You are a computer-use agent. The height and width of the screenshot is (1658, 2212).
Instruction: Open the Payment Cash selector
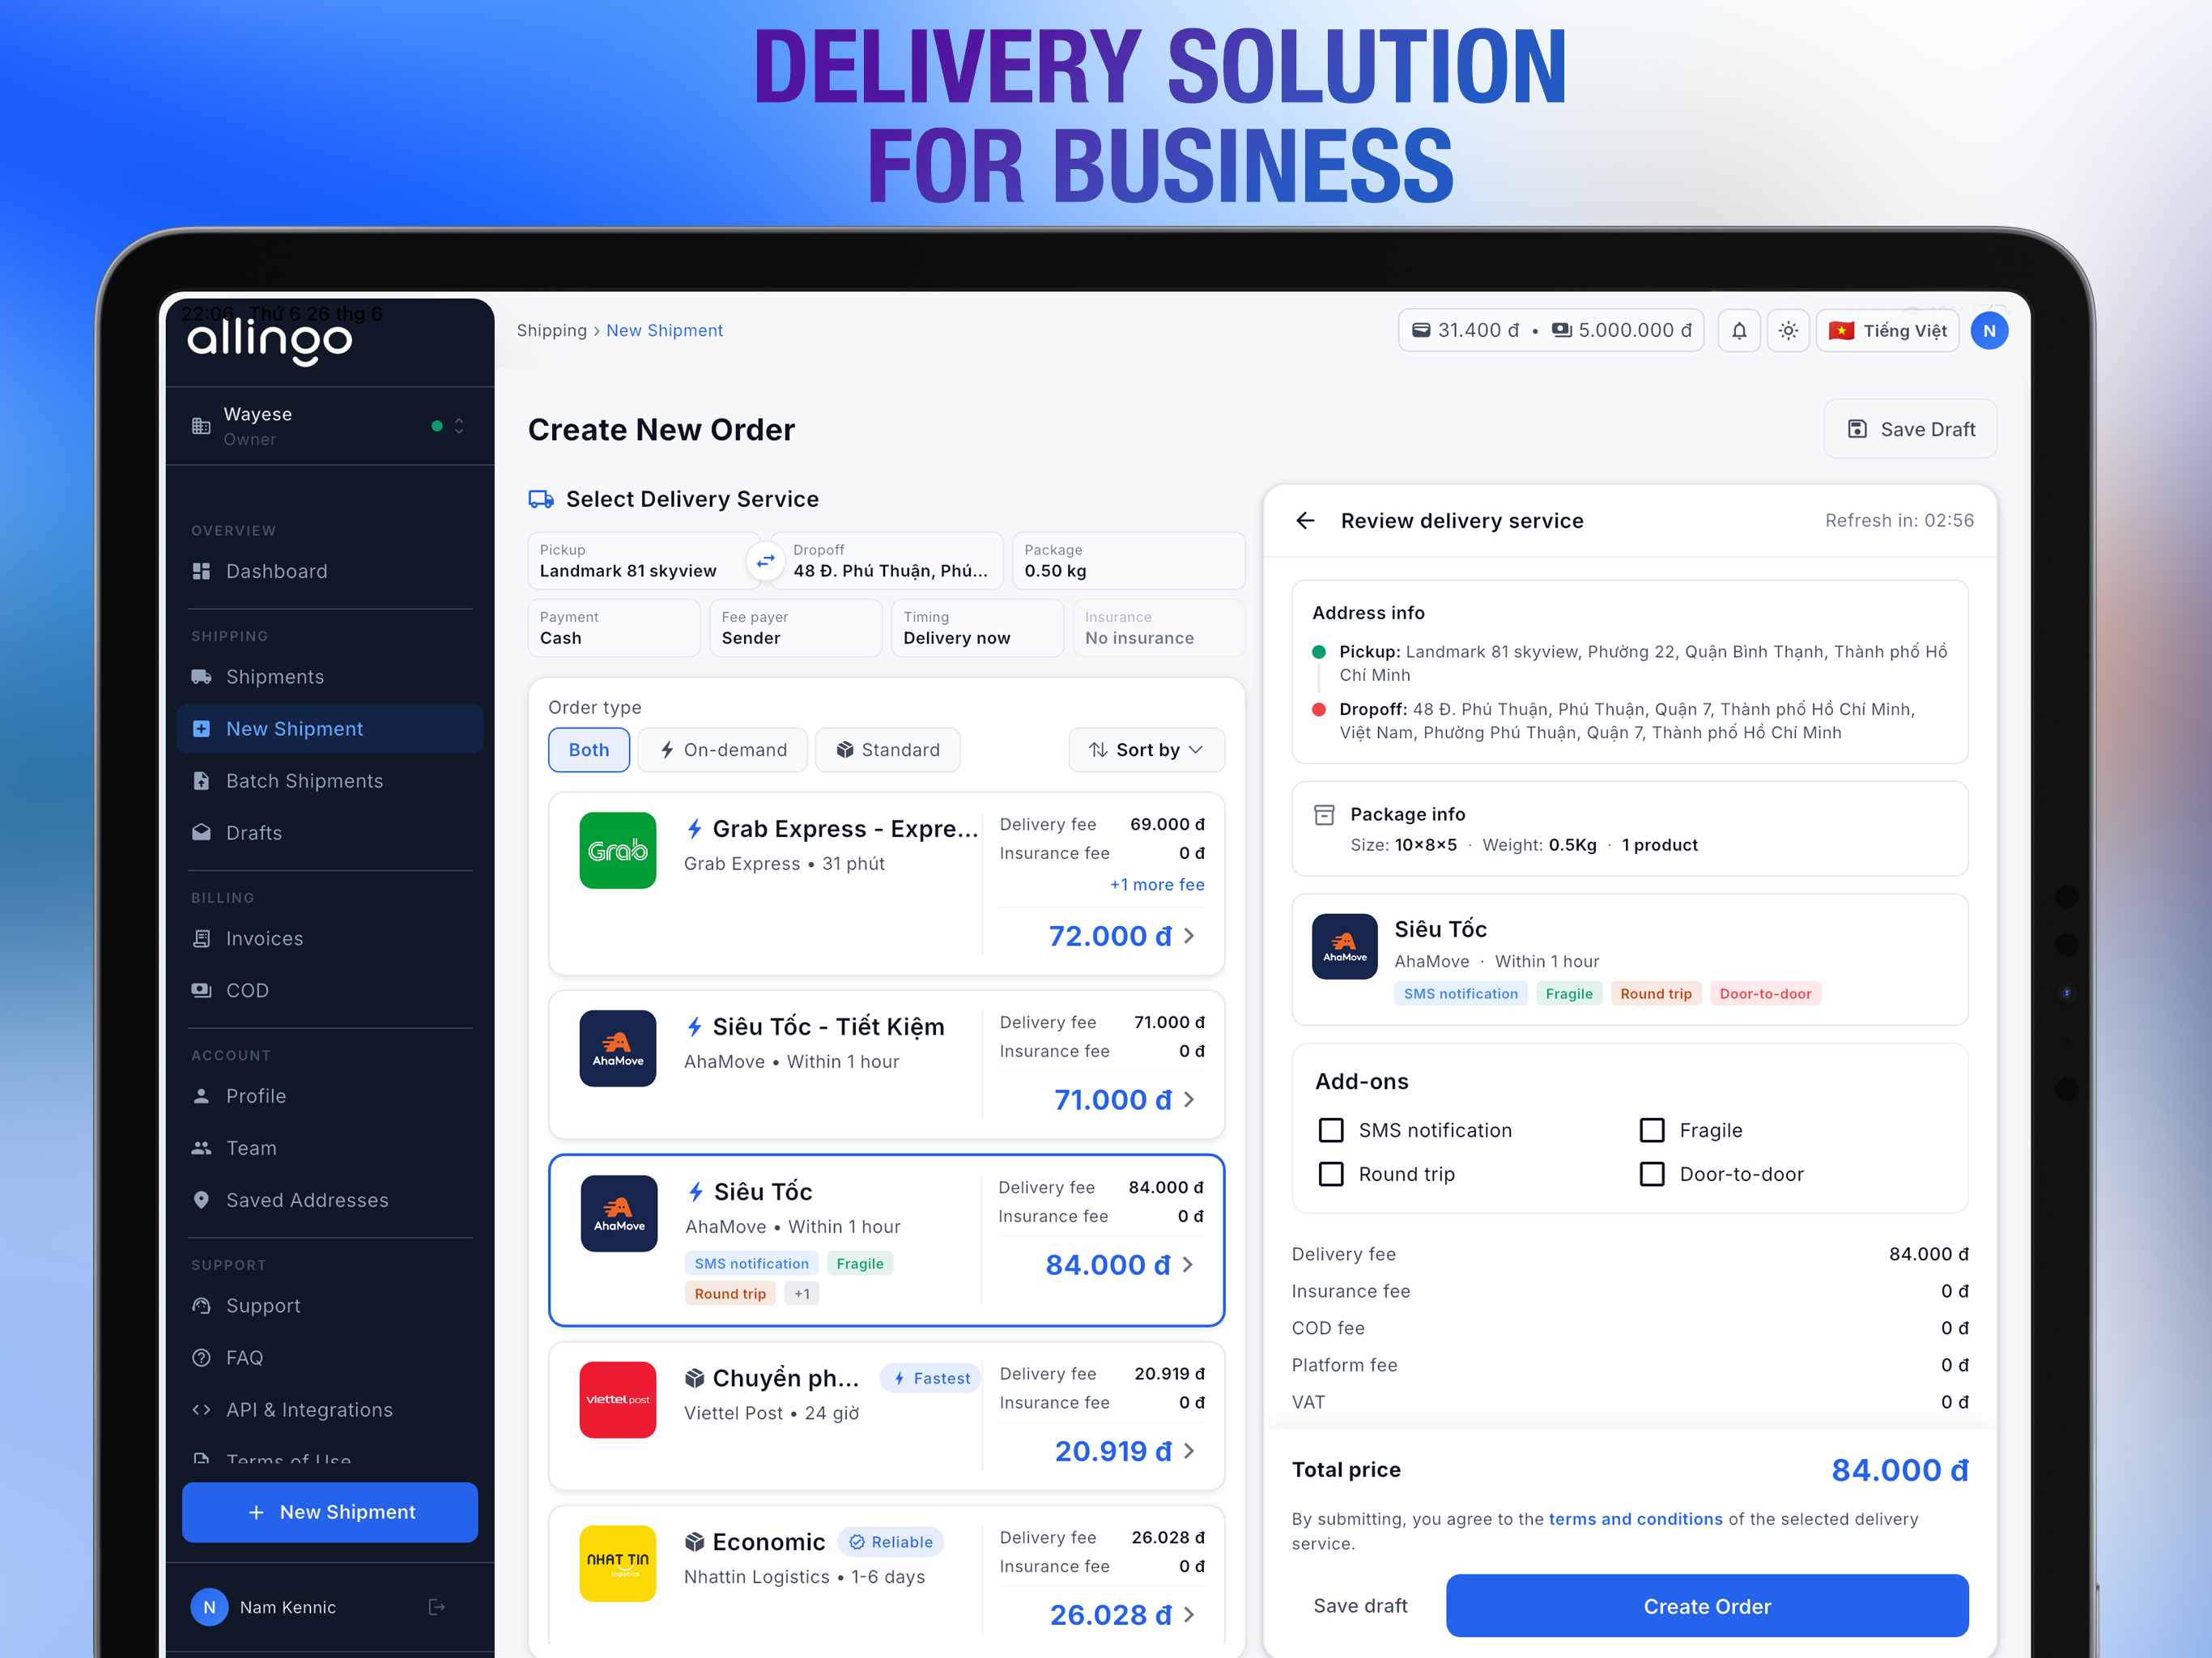click(x=614, y=628)
